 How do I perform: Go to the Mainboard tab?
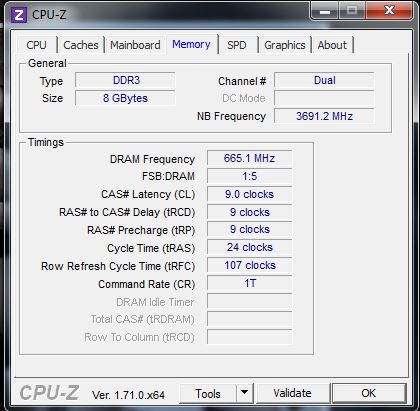135,45
